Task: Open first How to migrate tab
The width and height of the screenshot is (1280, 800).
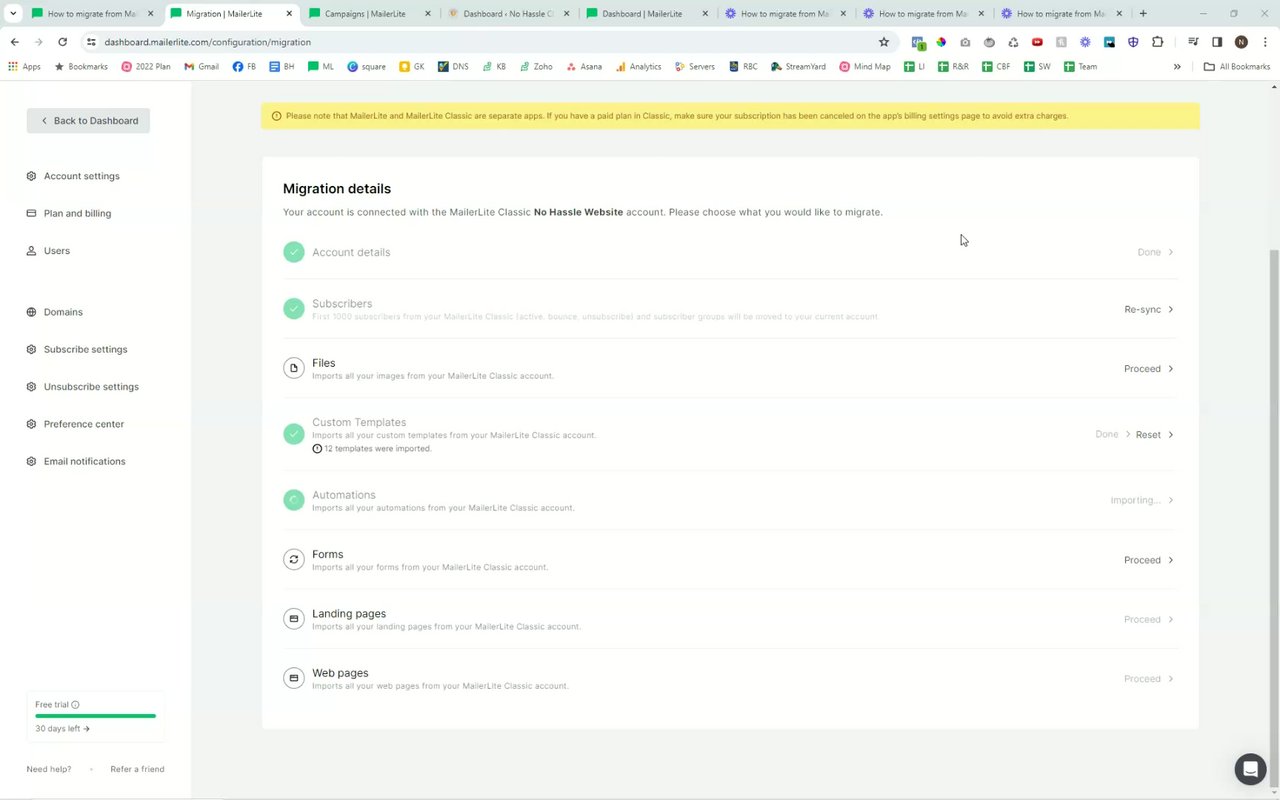Action: (x=92, y=14)
